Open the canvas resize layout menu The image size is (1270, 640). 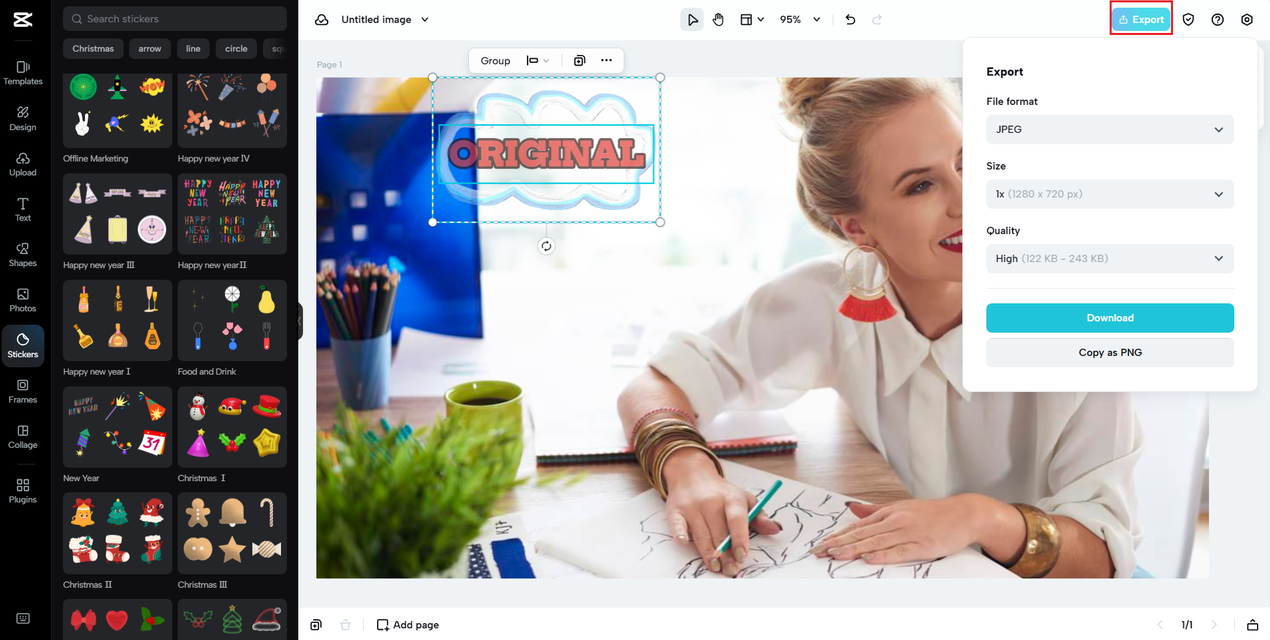click(752, 20)
